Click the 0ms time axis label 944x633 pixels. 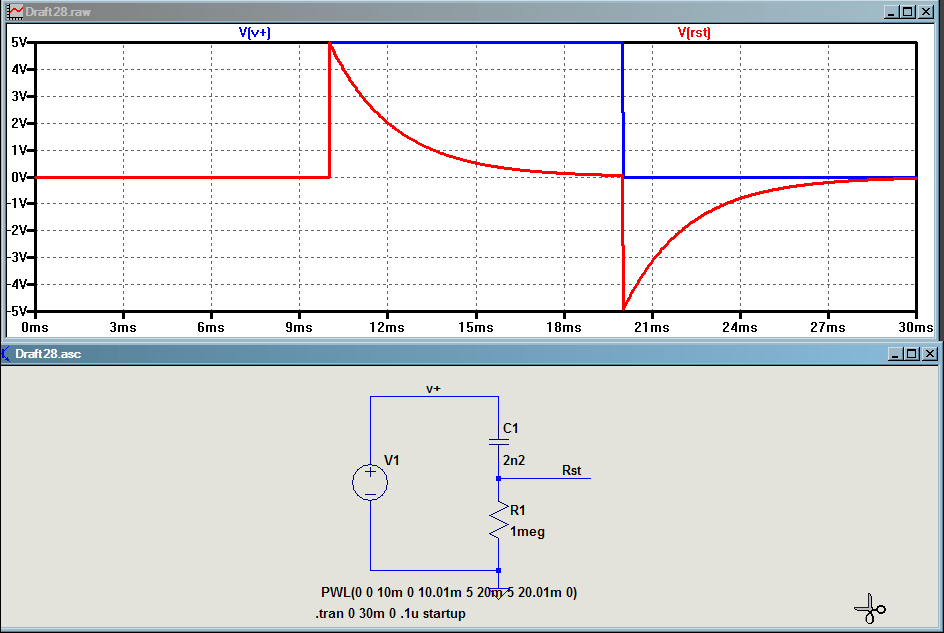(35, 328)
